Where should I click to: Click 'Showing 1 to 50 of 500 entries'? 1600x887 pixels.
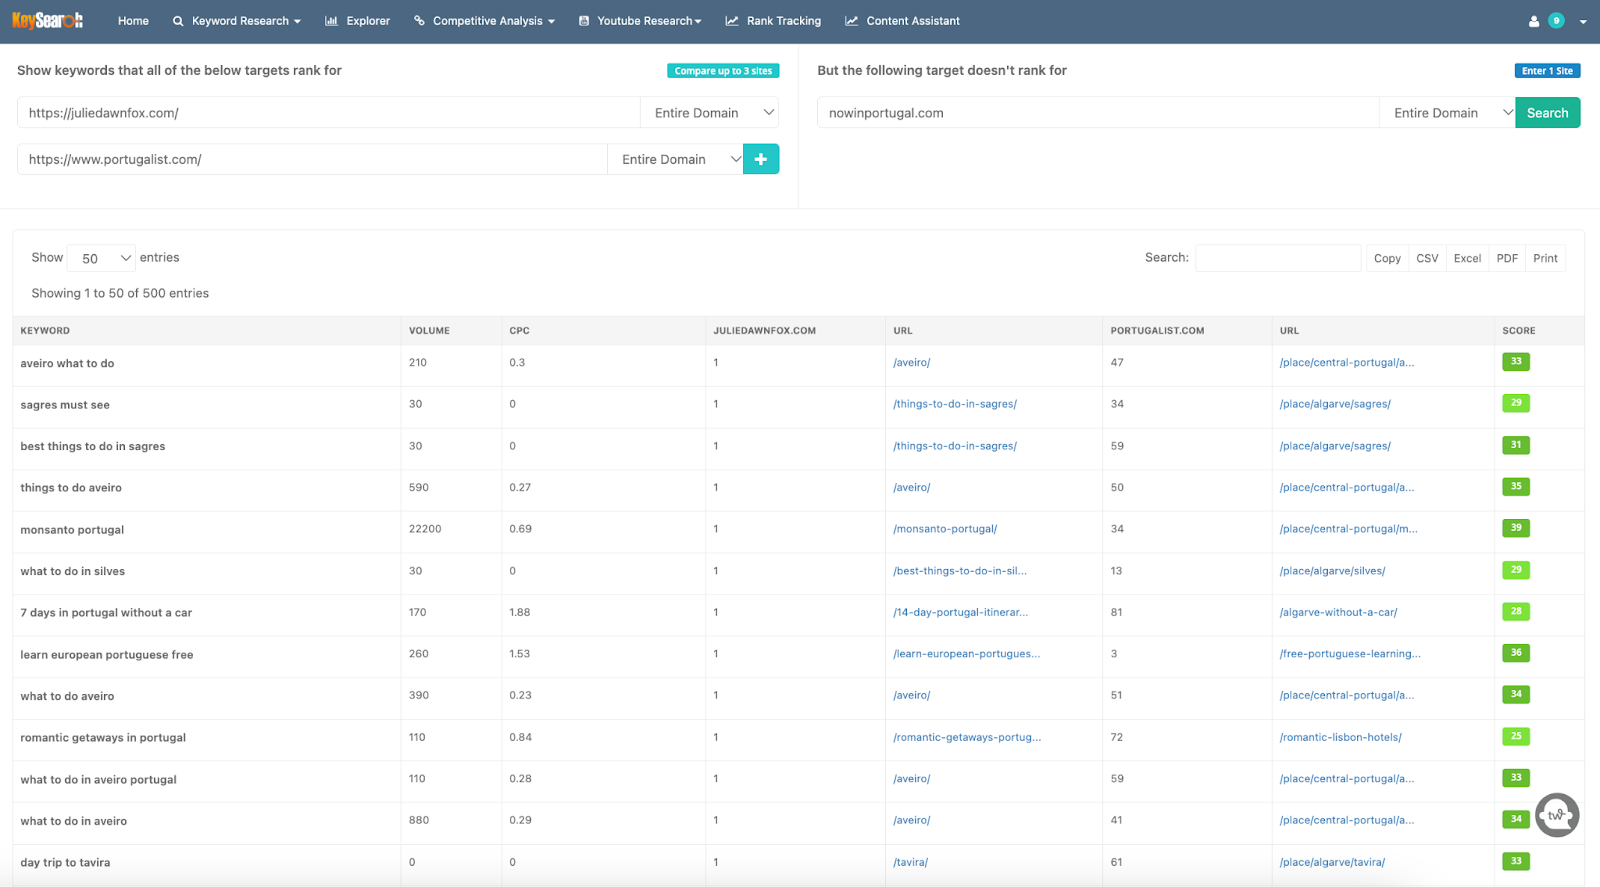(120, 293)
